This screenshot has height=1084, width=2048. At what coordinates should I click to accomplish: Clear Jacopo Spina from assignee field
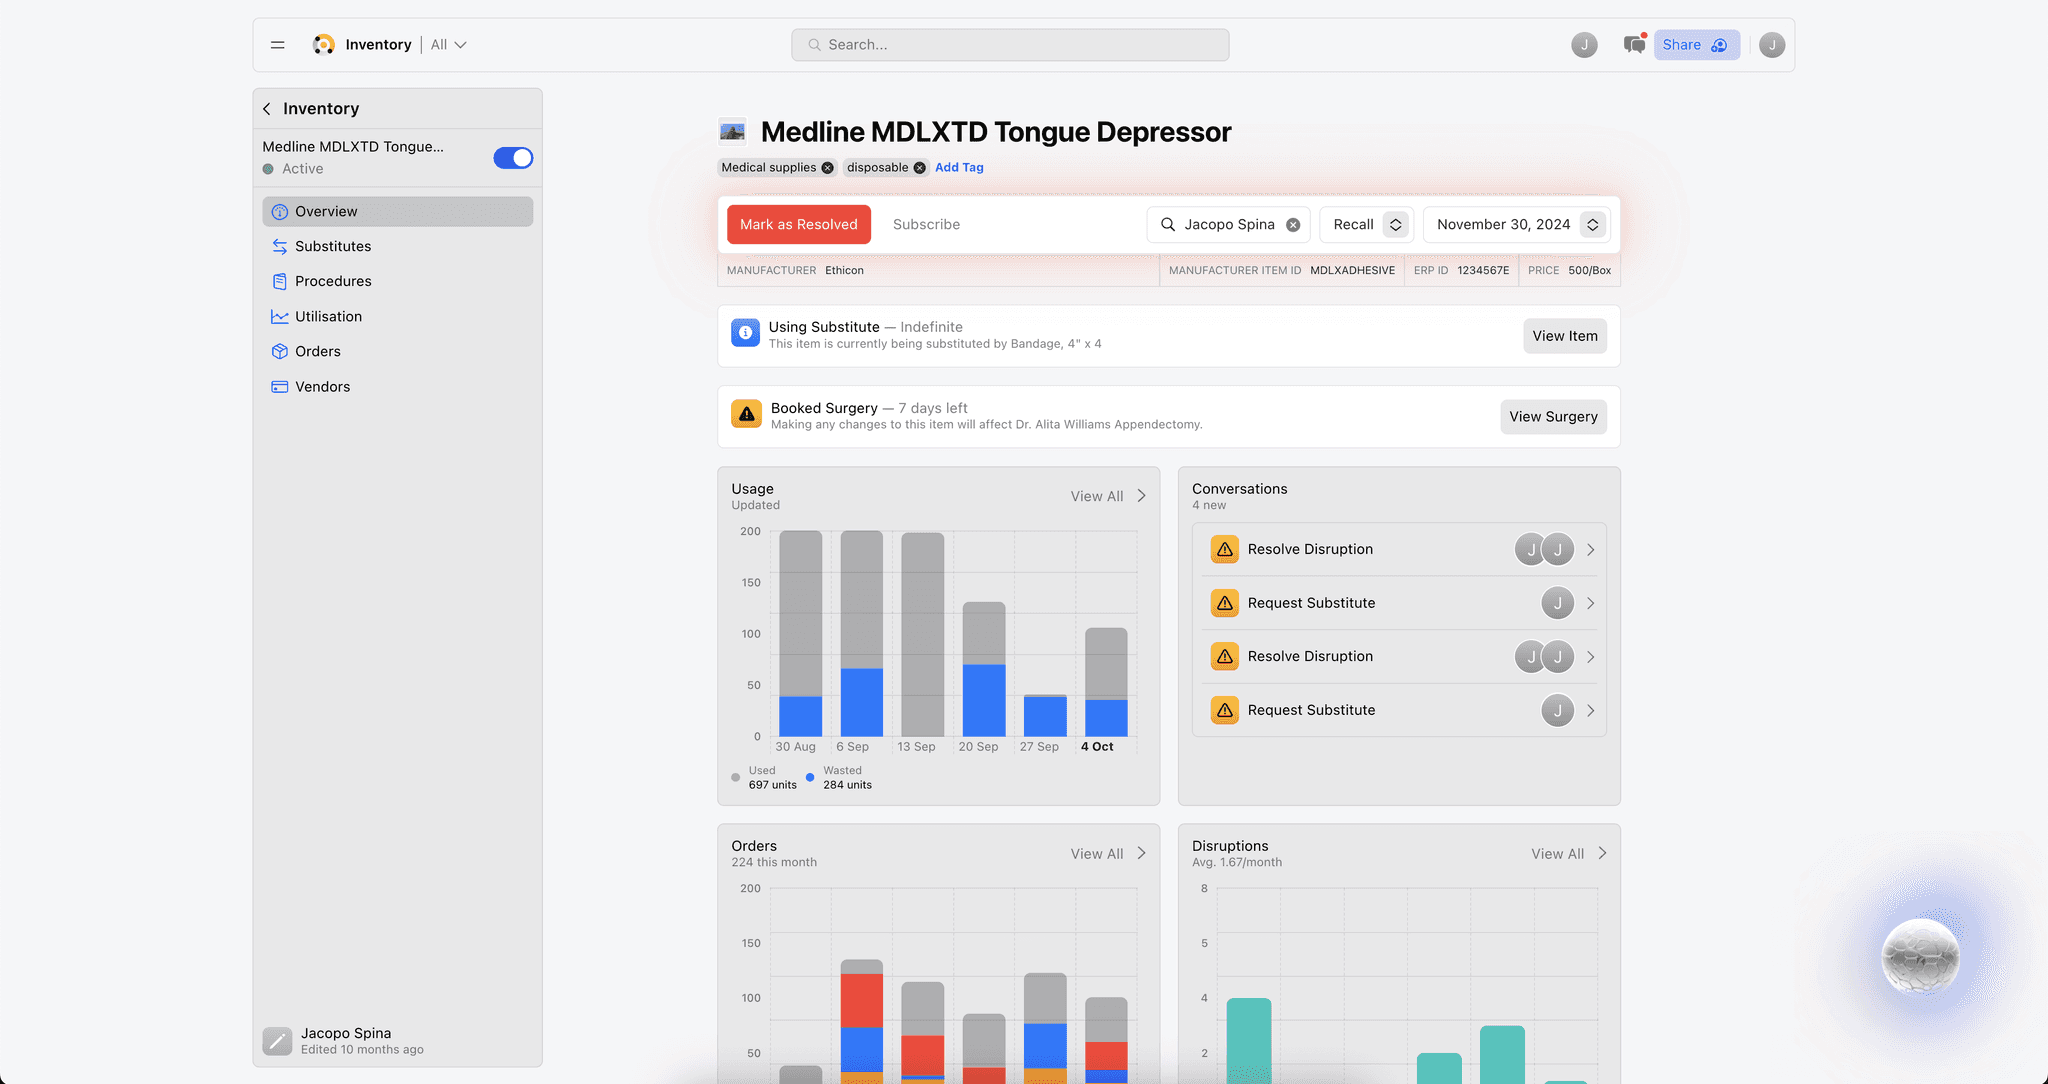pos(1293,225)
